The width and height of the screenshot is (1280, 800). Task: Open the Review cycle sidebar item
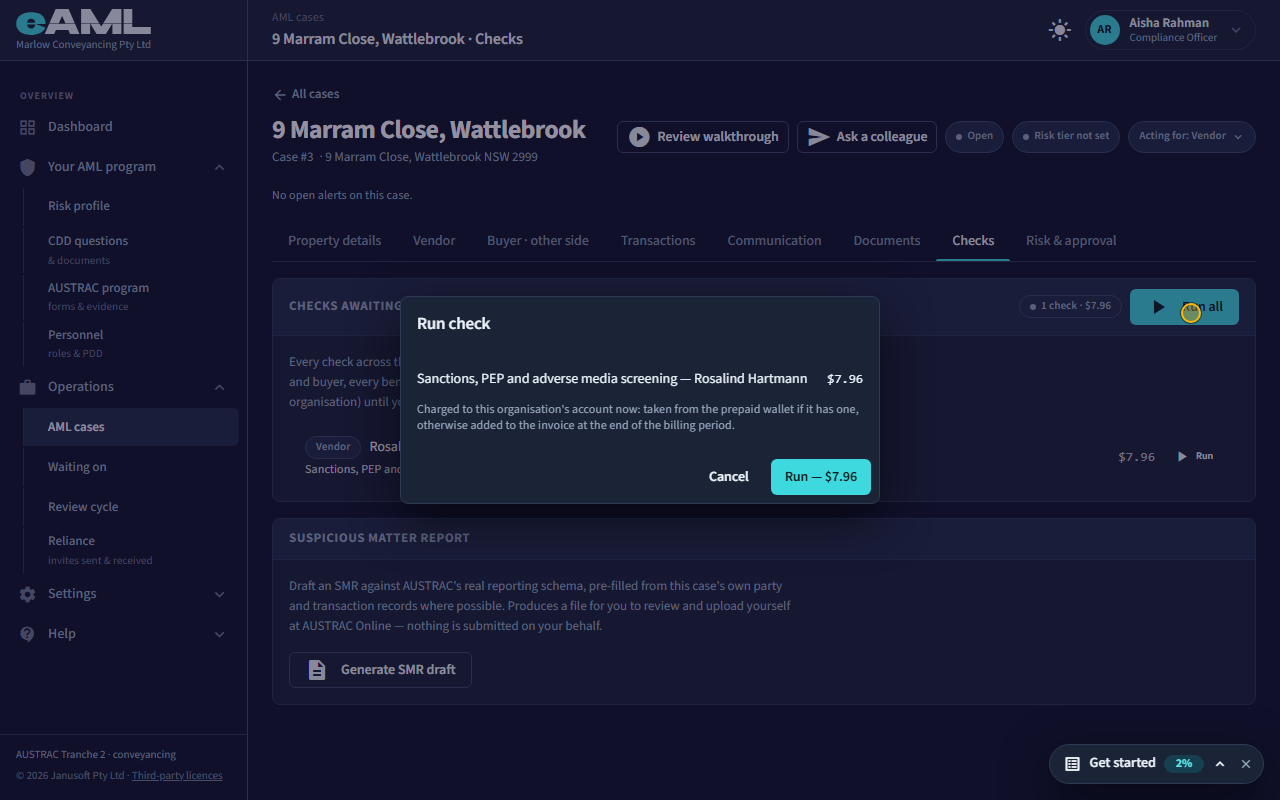[130, 507]
